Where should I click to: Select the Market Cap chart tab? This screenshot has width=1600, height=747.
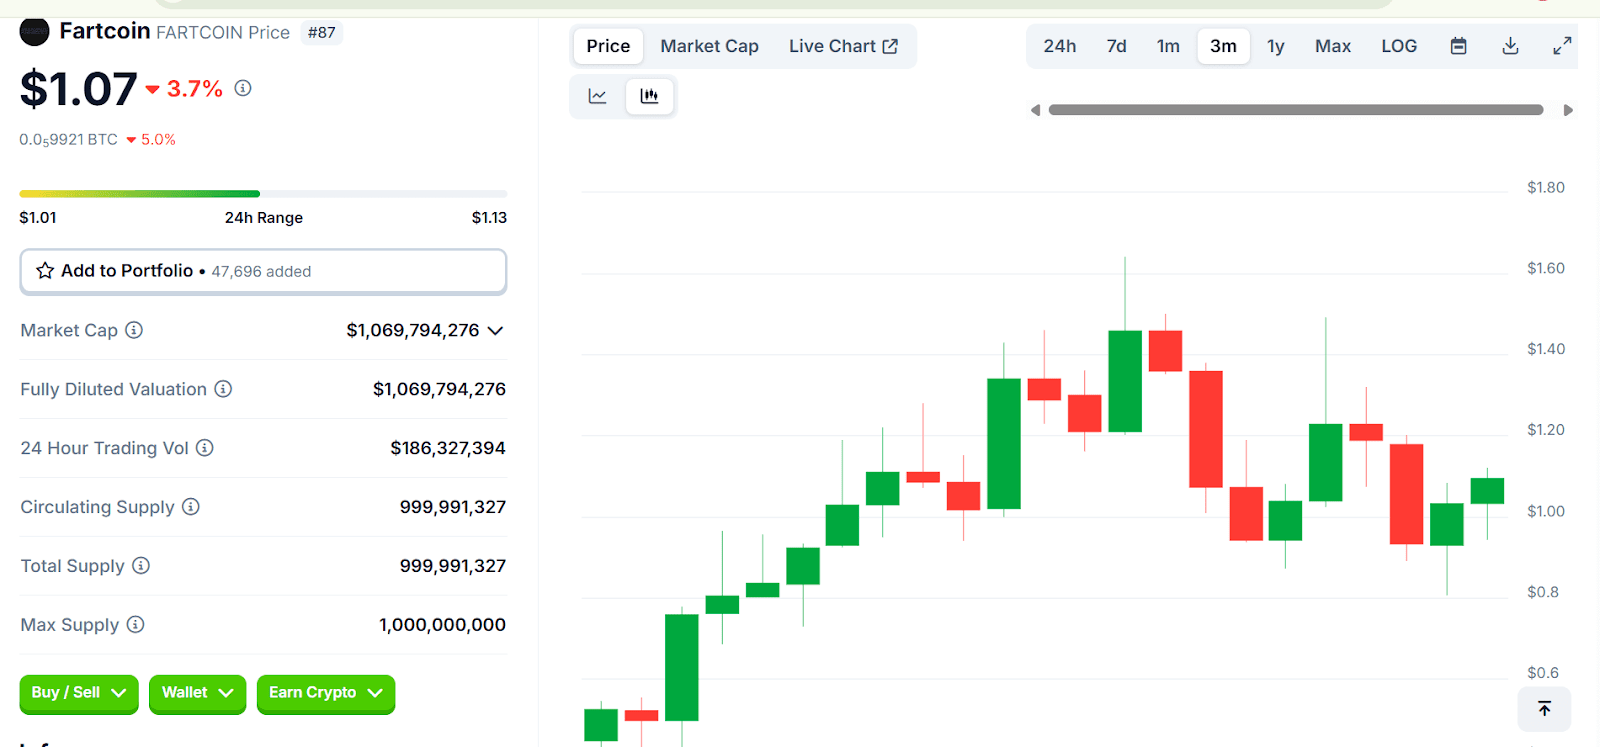tap(710, 46)
